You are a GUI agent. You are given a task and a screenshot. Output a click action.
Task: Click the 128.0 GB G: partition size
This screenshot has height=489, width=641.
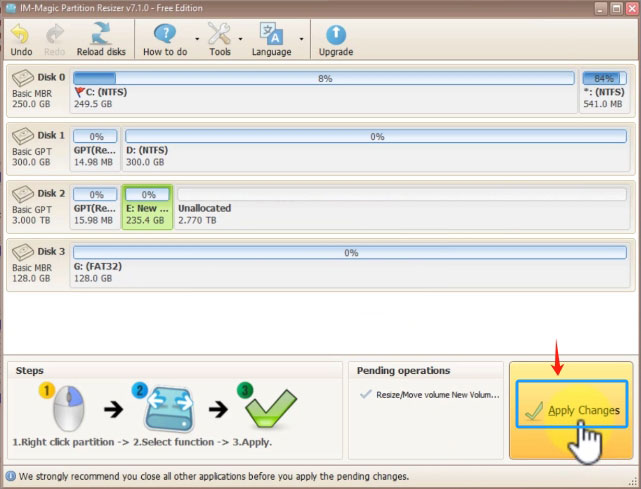tap(93, 278)
